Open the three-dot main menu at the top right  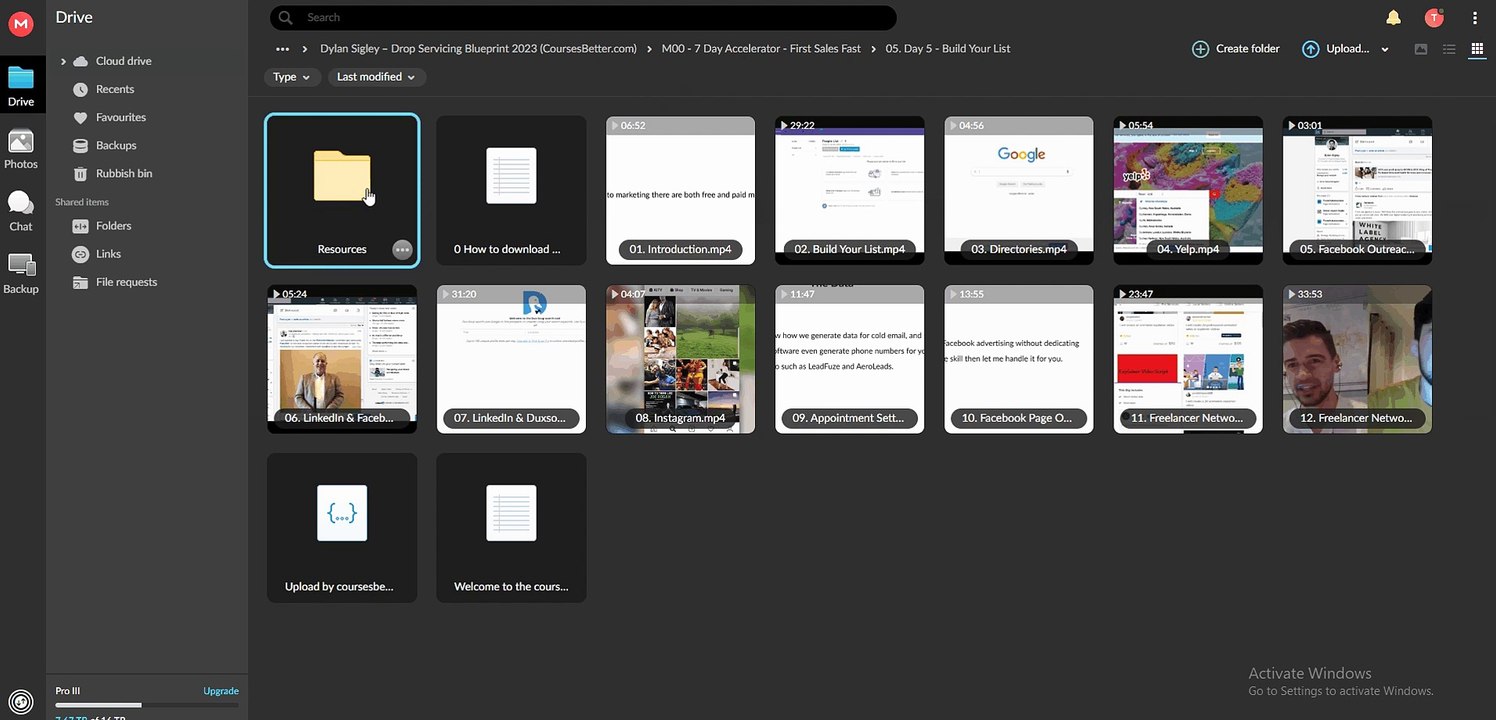tap(1475, 18)
